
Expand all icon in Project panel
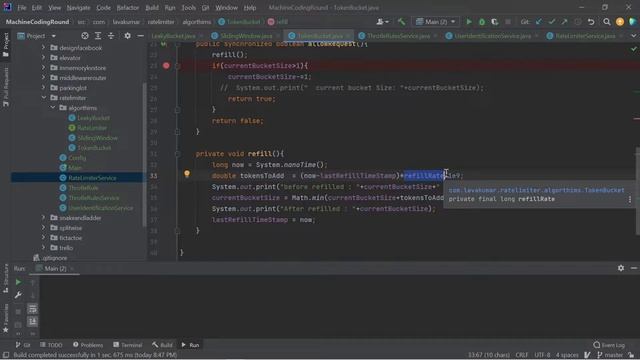pyautogui.click(x=98, y=36)
